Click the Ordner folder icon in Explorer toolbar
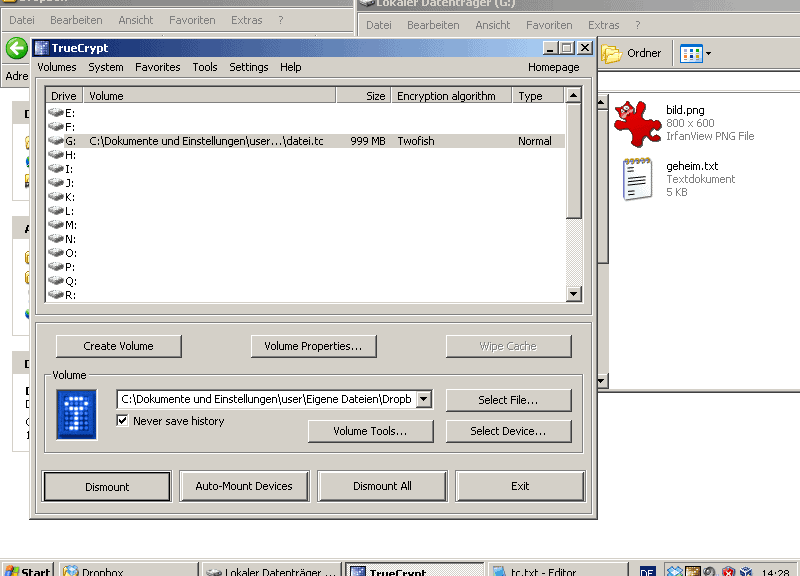 click(x=611, y=53)
